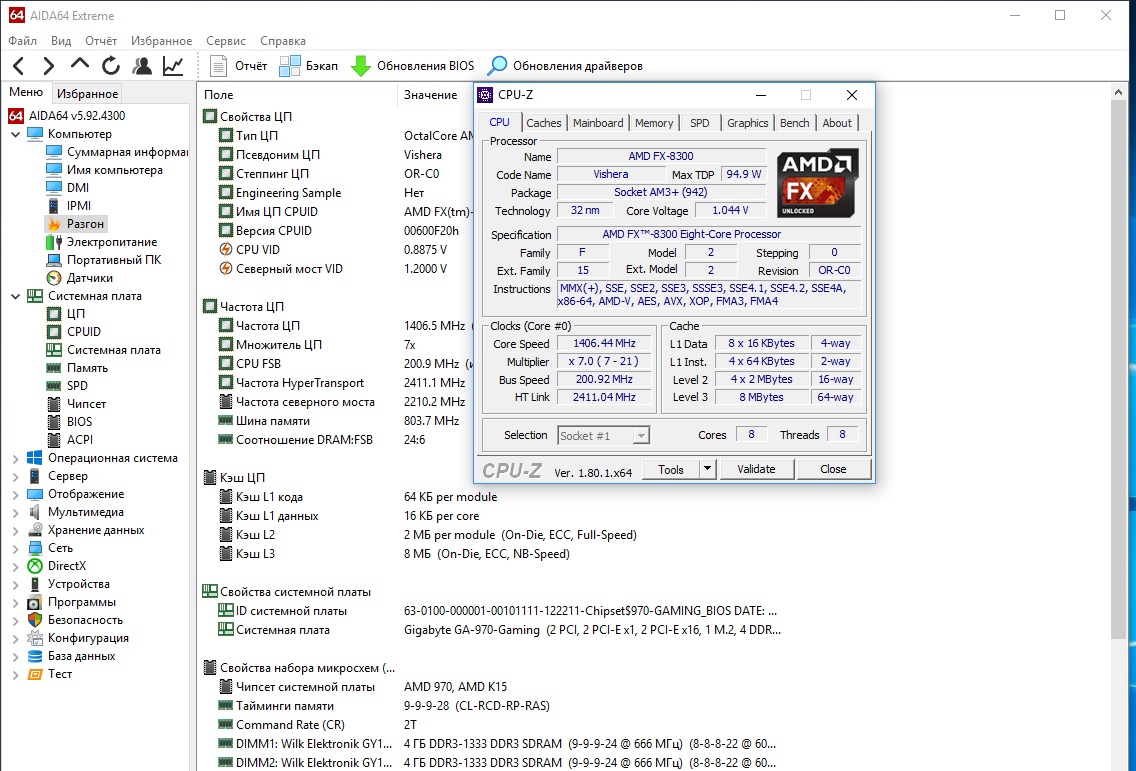Switch to CPU-Z Memory tab
This screenshot has width=1136, height=771.
click(x=653, y=123)
